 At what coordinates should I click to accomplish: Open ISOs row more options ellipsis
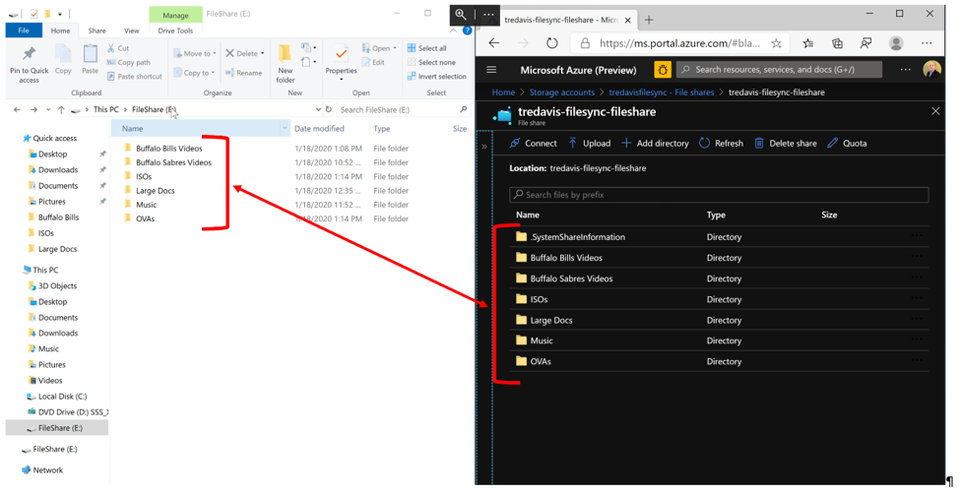pyautogui.click(x=917, y=298)
